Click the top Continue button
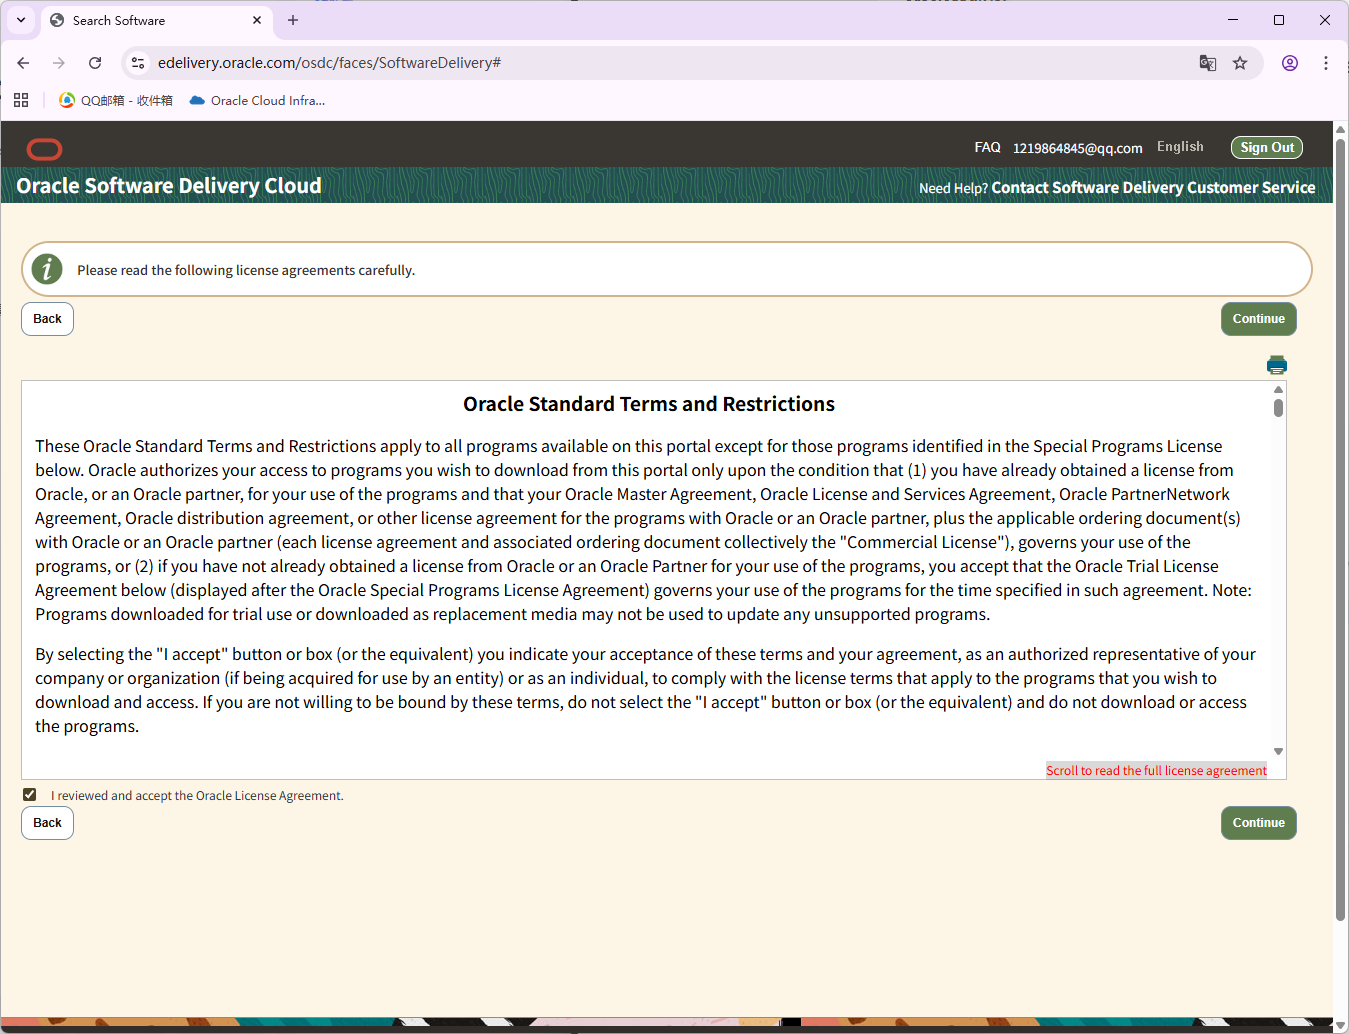 click(1258, 319)
